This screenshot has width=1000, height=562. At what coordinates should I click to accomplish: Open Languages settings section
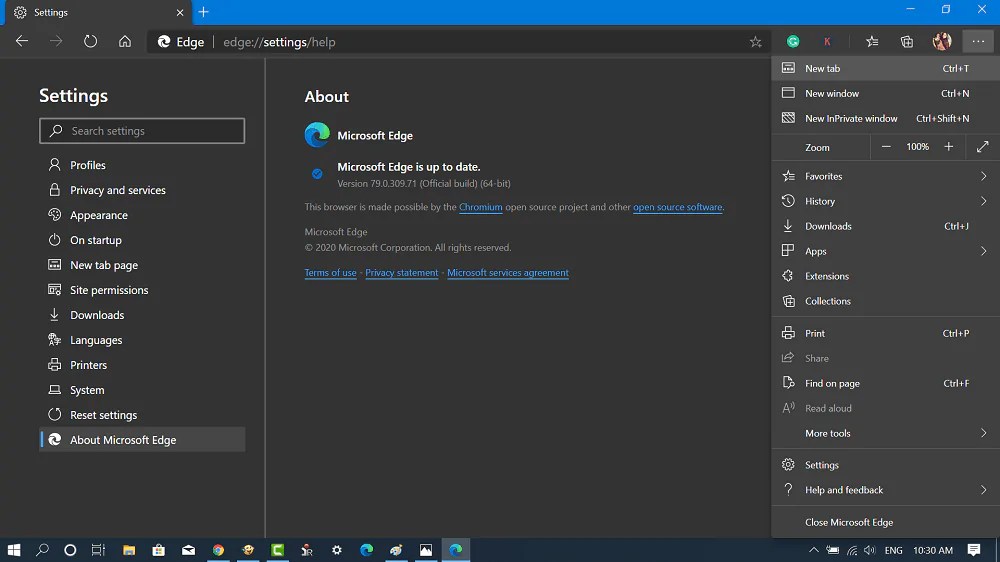[x=142, y=339]
